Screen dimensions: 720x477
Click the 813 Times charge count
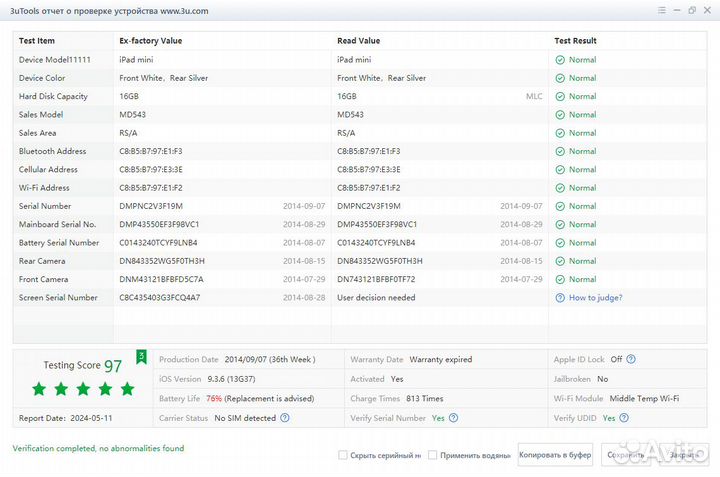coord(425,398)
